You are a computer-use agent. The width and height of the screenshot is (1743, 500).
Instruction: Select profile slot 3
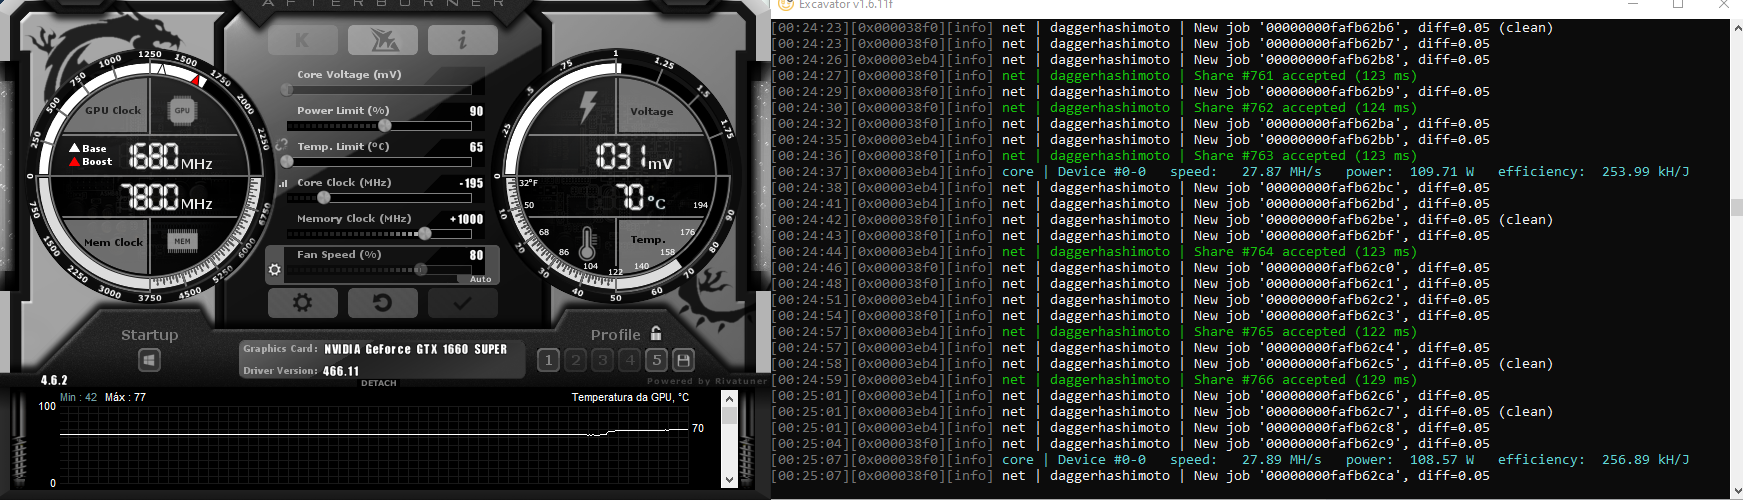point(602,360)
